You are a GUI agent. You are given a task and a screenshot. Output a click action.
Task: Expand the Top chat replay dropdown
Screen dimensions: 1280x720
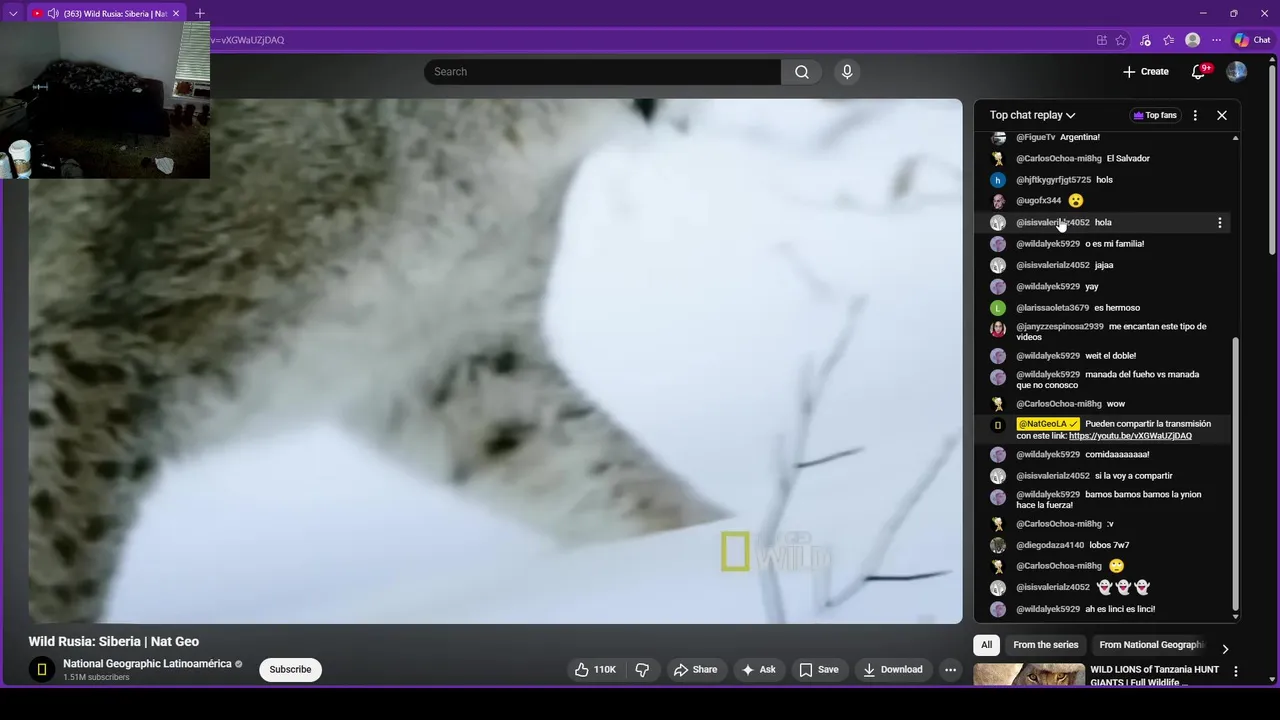[x=1032, y=115]
